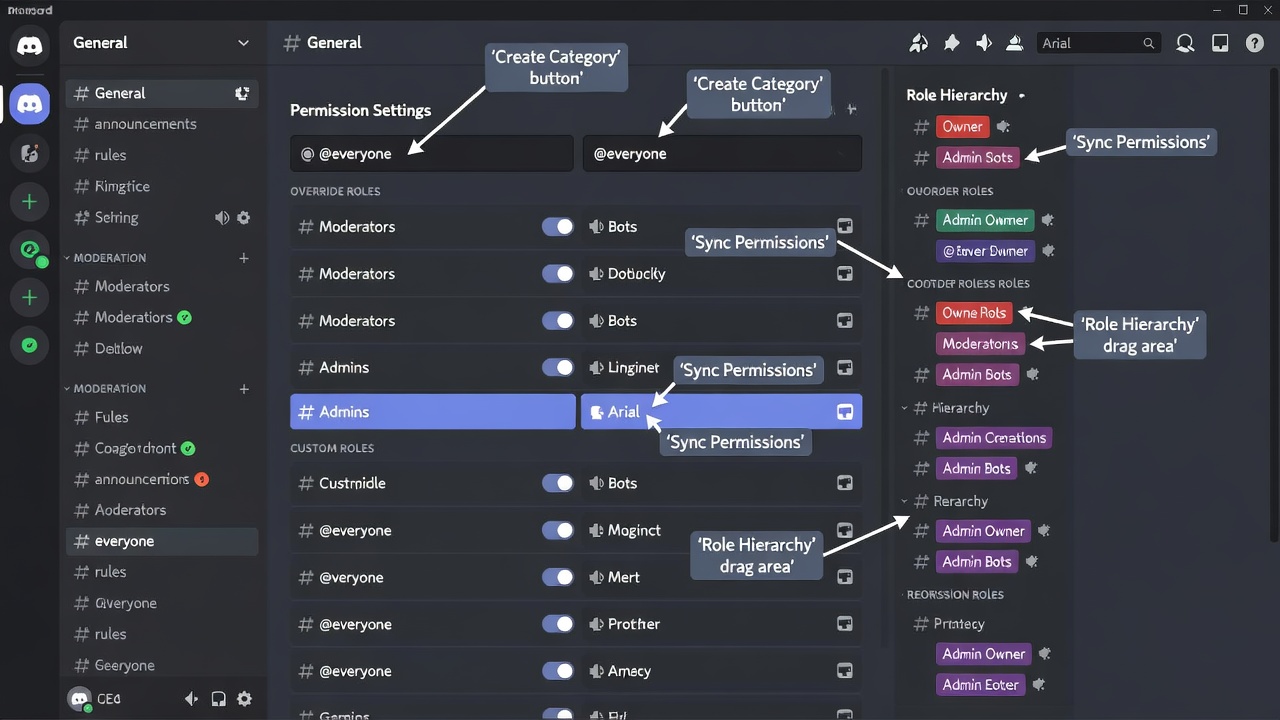Click invite icon on General channel
Image resolution: width=1280 pixels, height=720 pixels.
click(x=242, y=93)
